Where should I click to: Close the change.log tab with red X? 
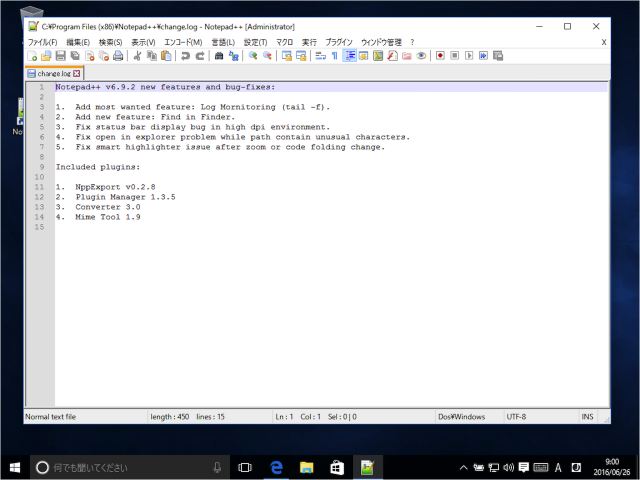(x=77, y=73)
